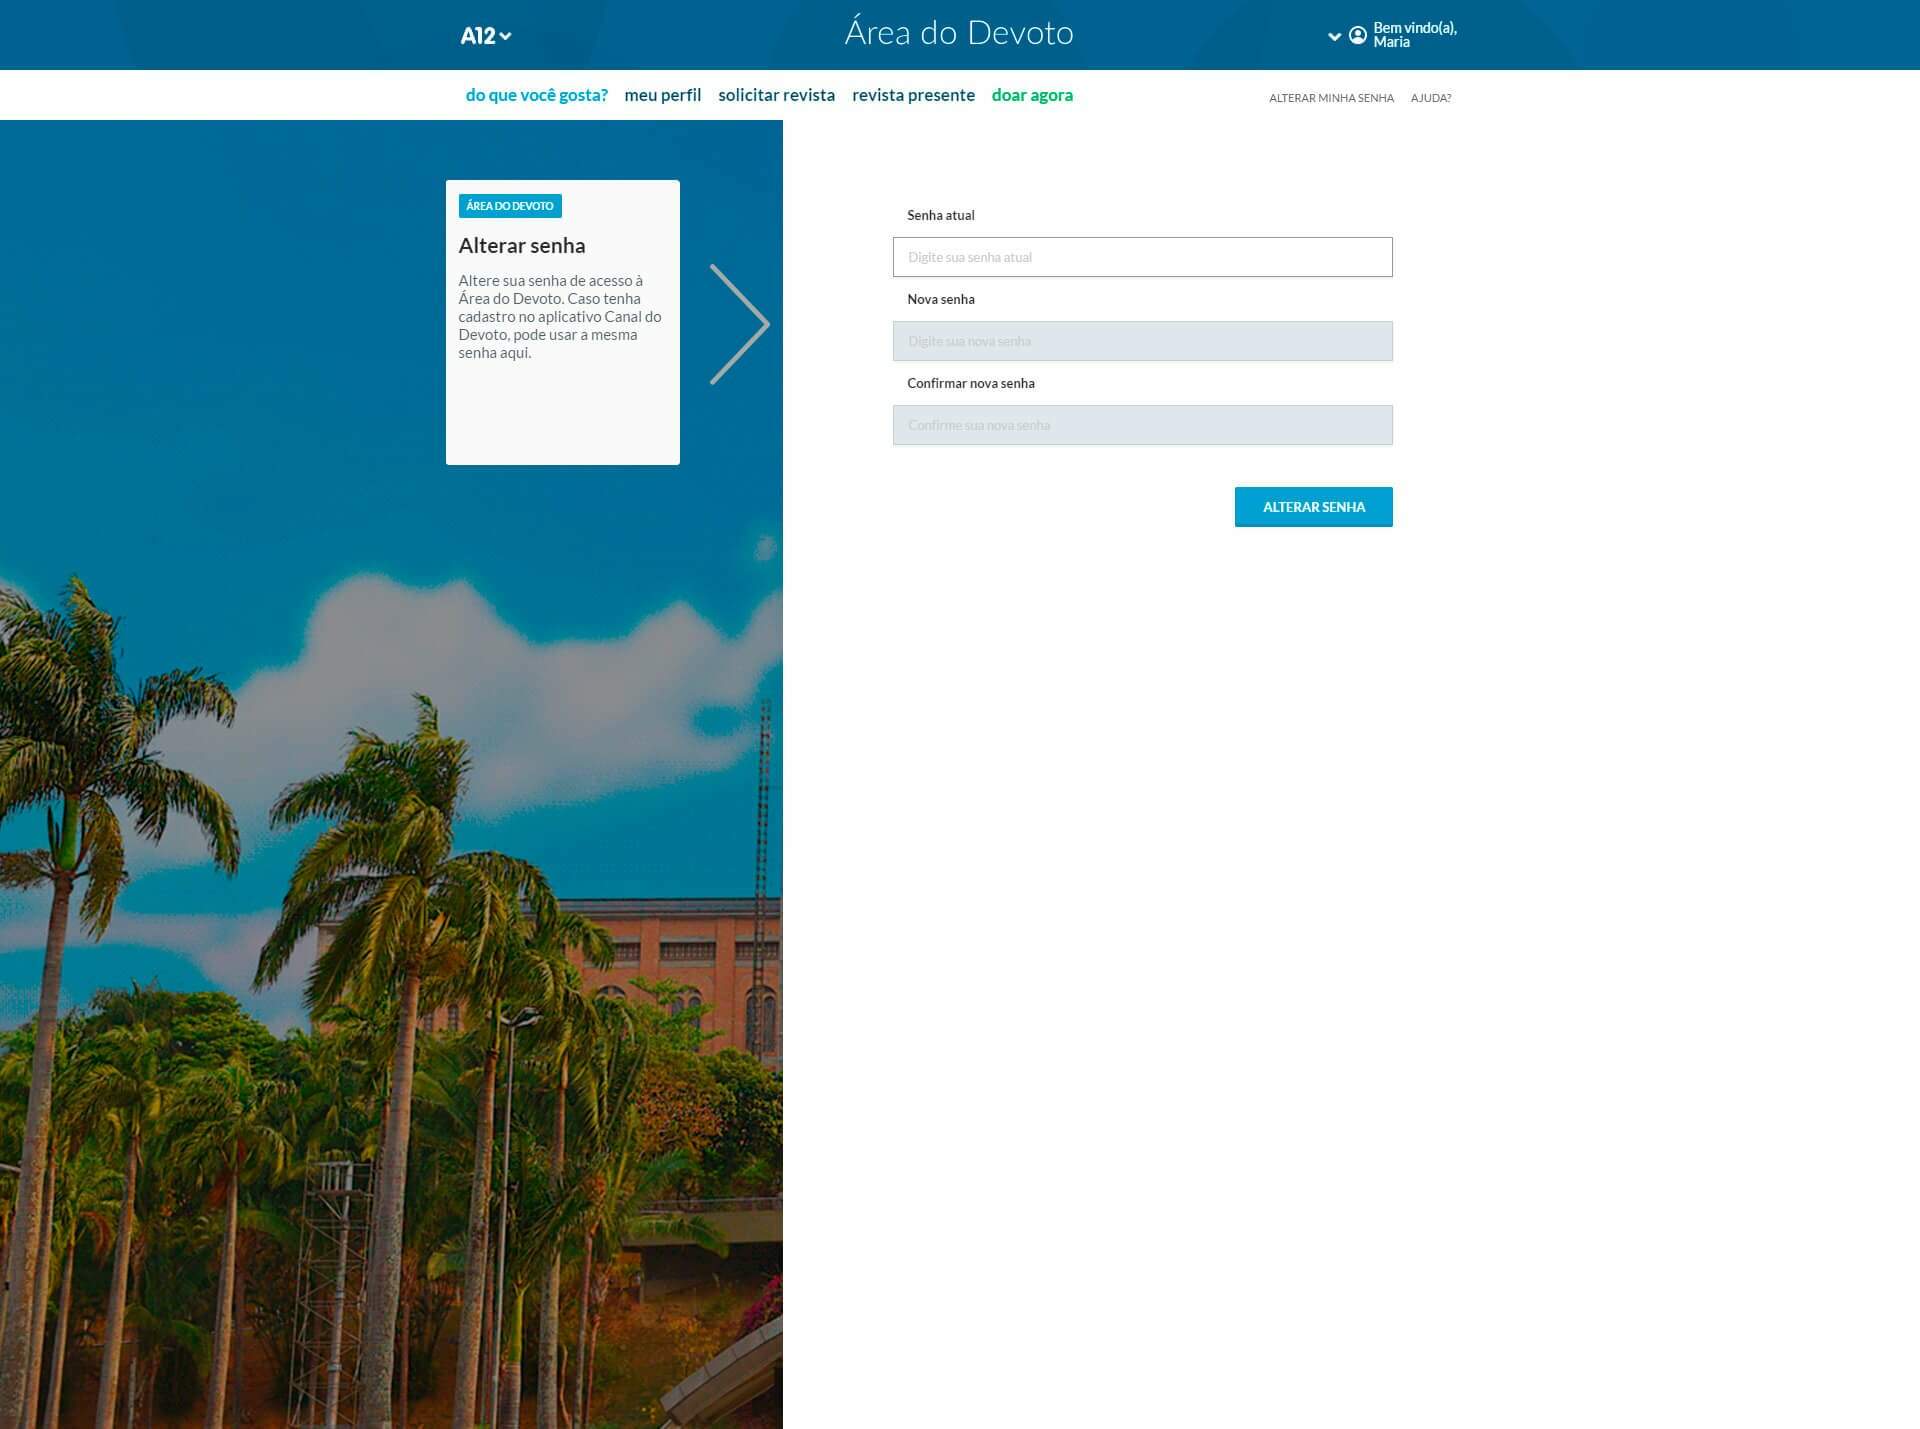This screenshot has width=1920, height=1429.
Task: Click the 'Digite sua nova senha' field
Action: pyautogui.click(x=1142, y=341)
